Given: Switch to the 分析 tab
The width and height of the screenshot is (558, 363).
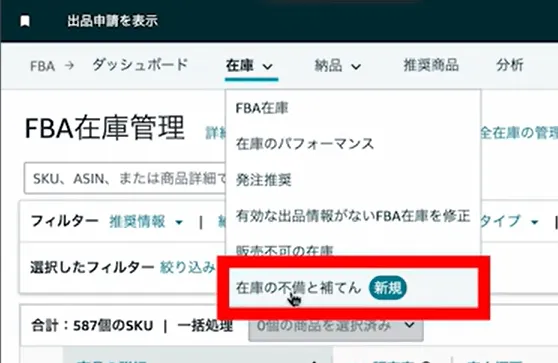Looking at the screenshot, I should click(x=510, y=65).
